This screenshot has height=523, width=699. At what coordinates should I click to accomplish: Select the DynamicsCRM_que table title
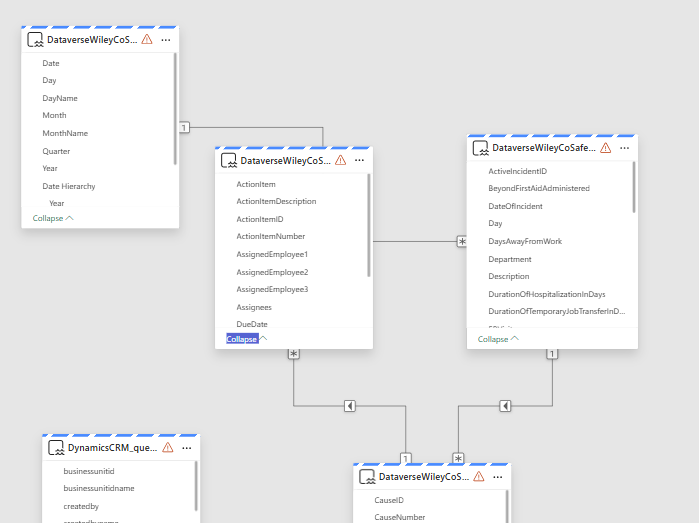point(112,448)
